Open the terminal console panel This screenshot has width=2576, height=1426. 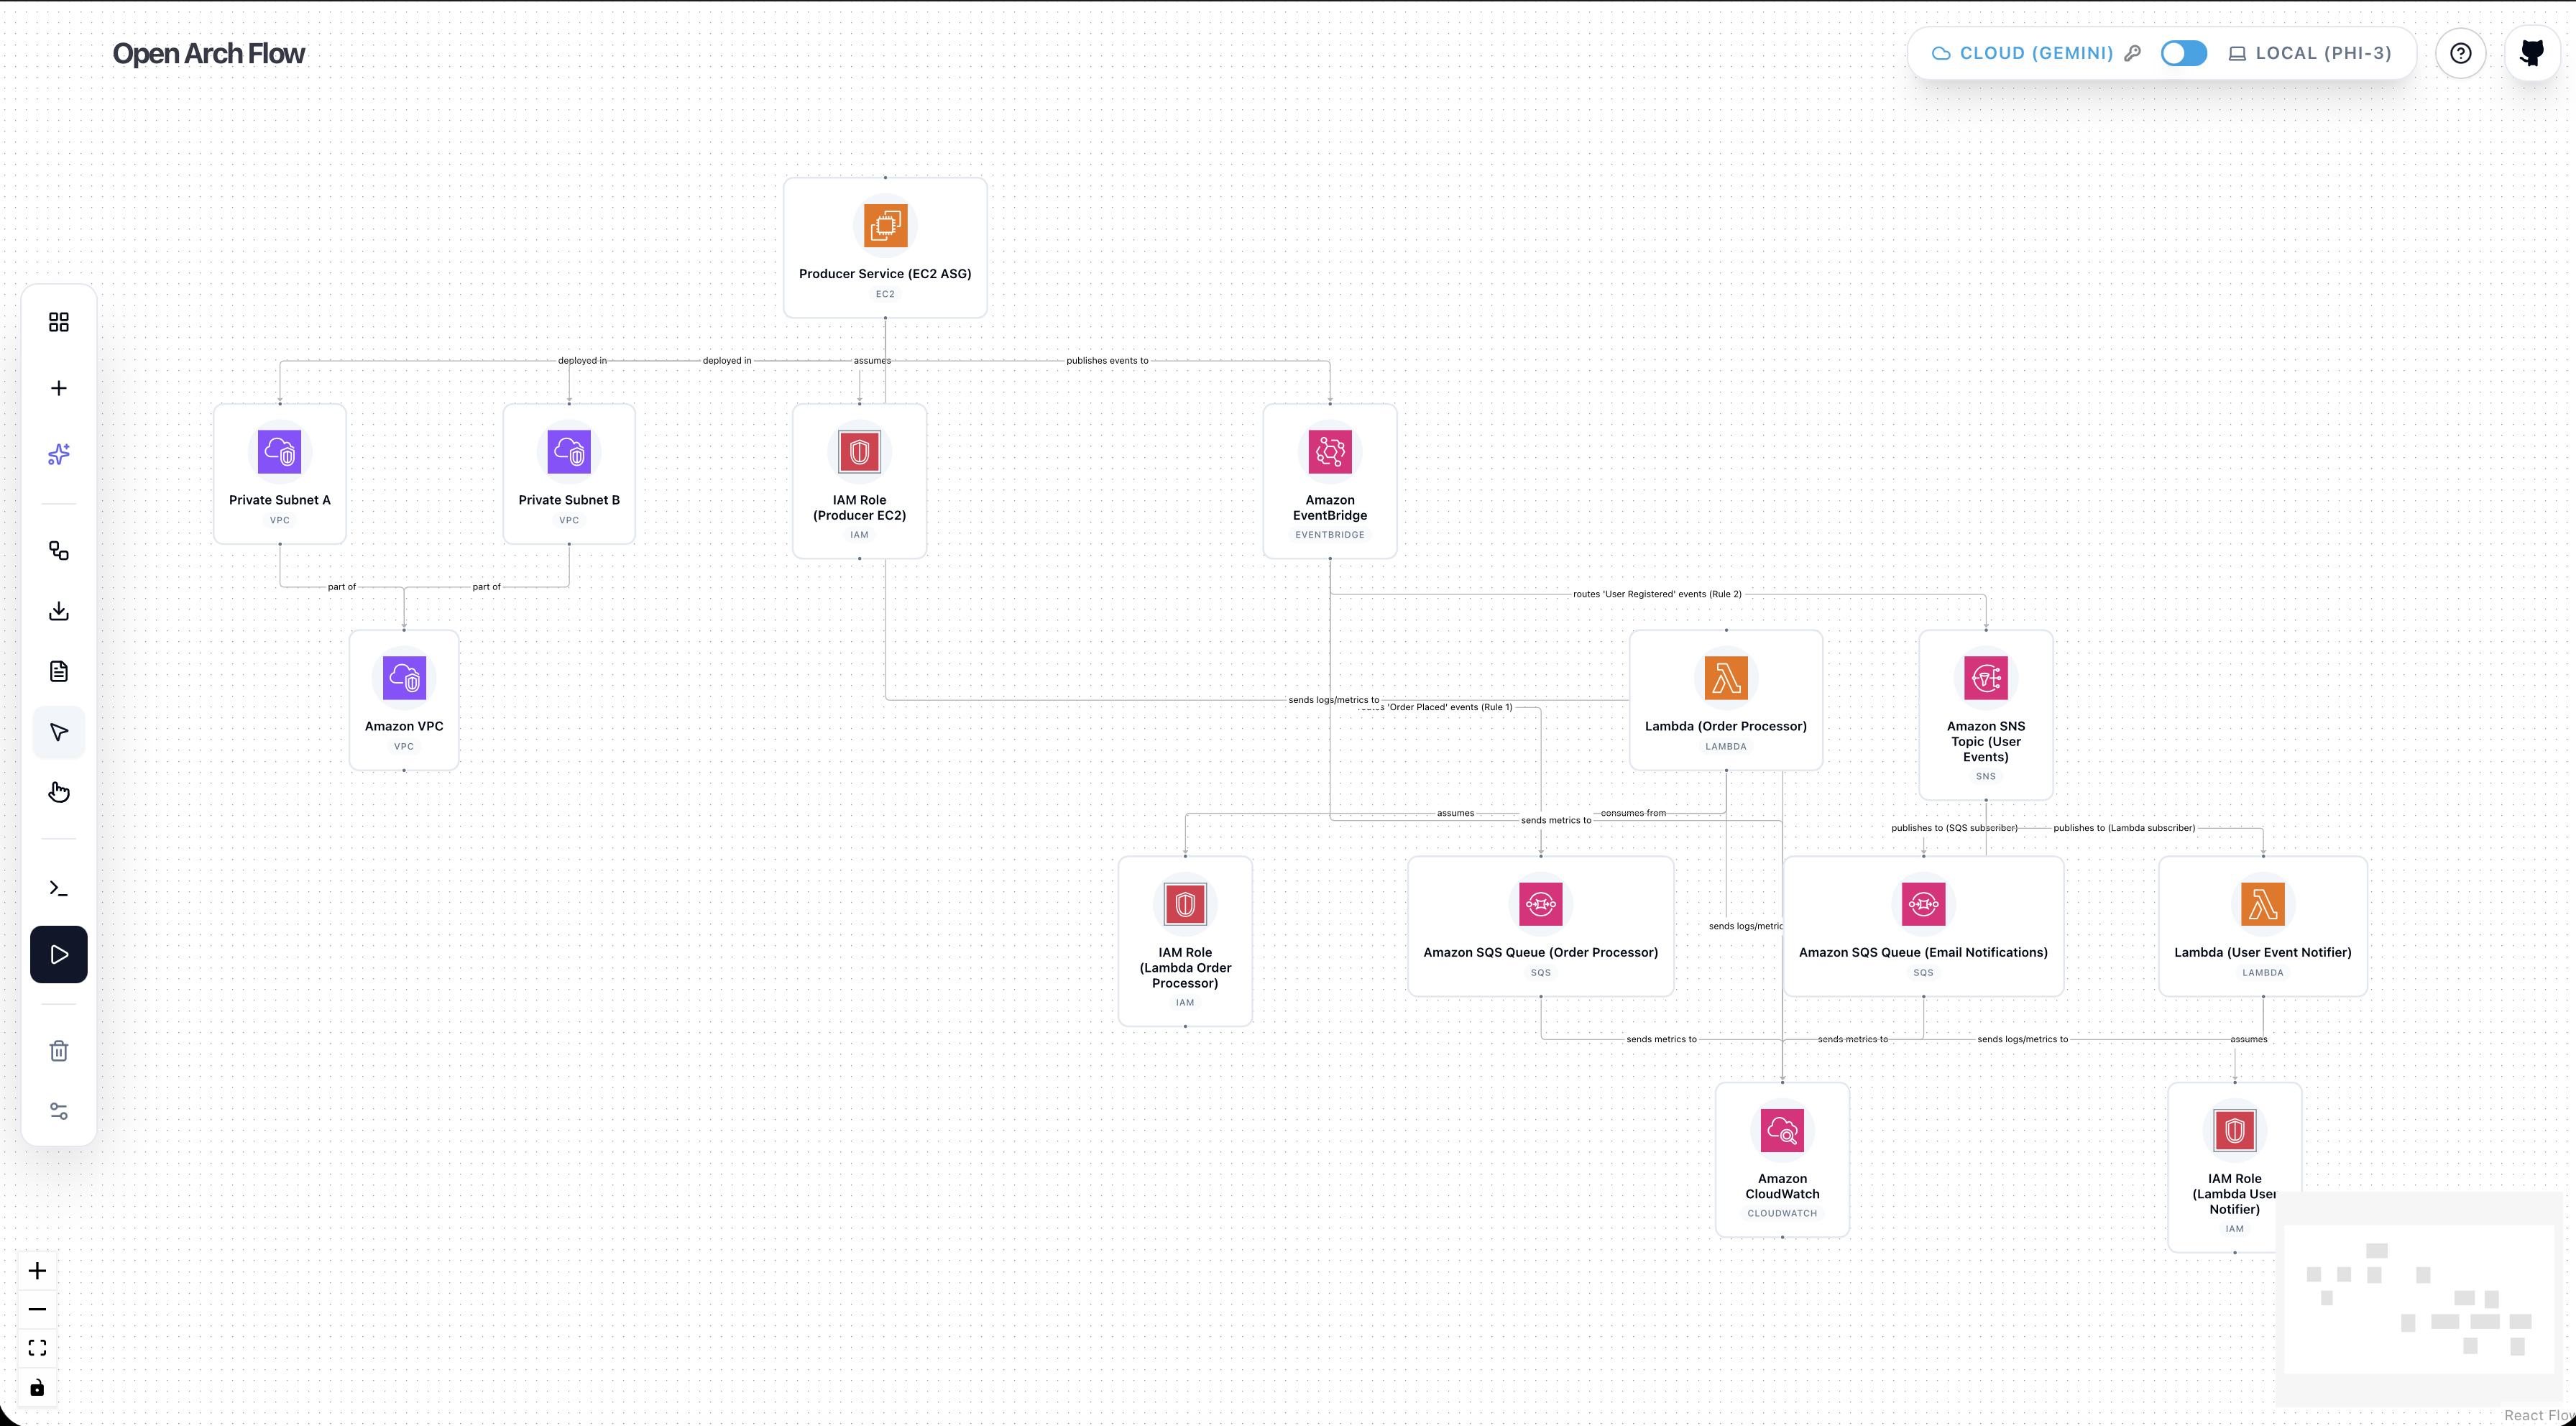(x=58, y=887)
